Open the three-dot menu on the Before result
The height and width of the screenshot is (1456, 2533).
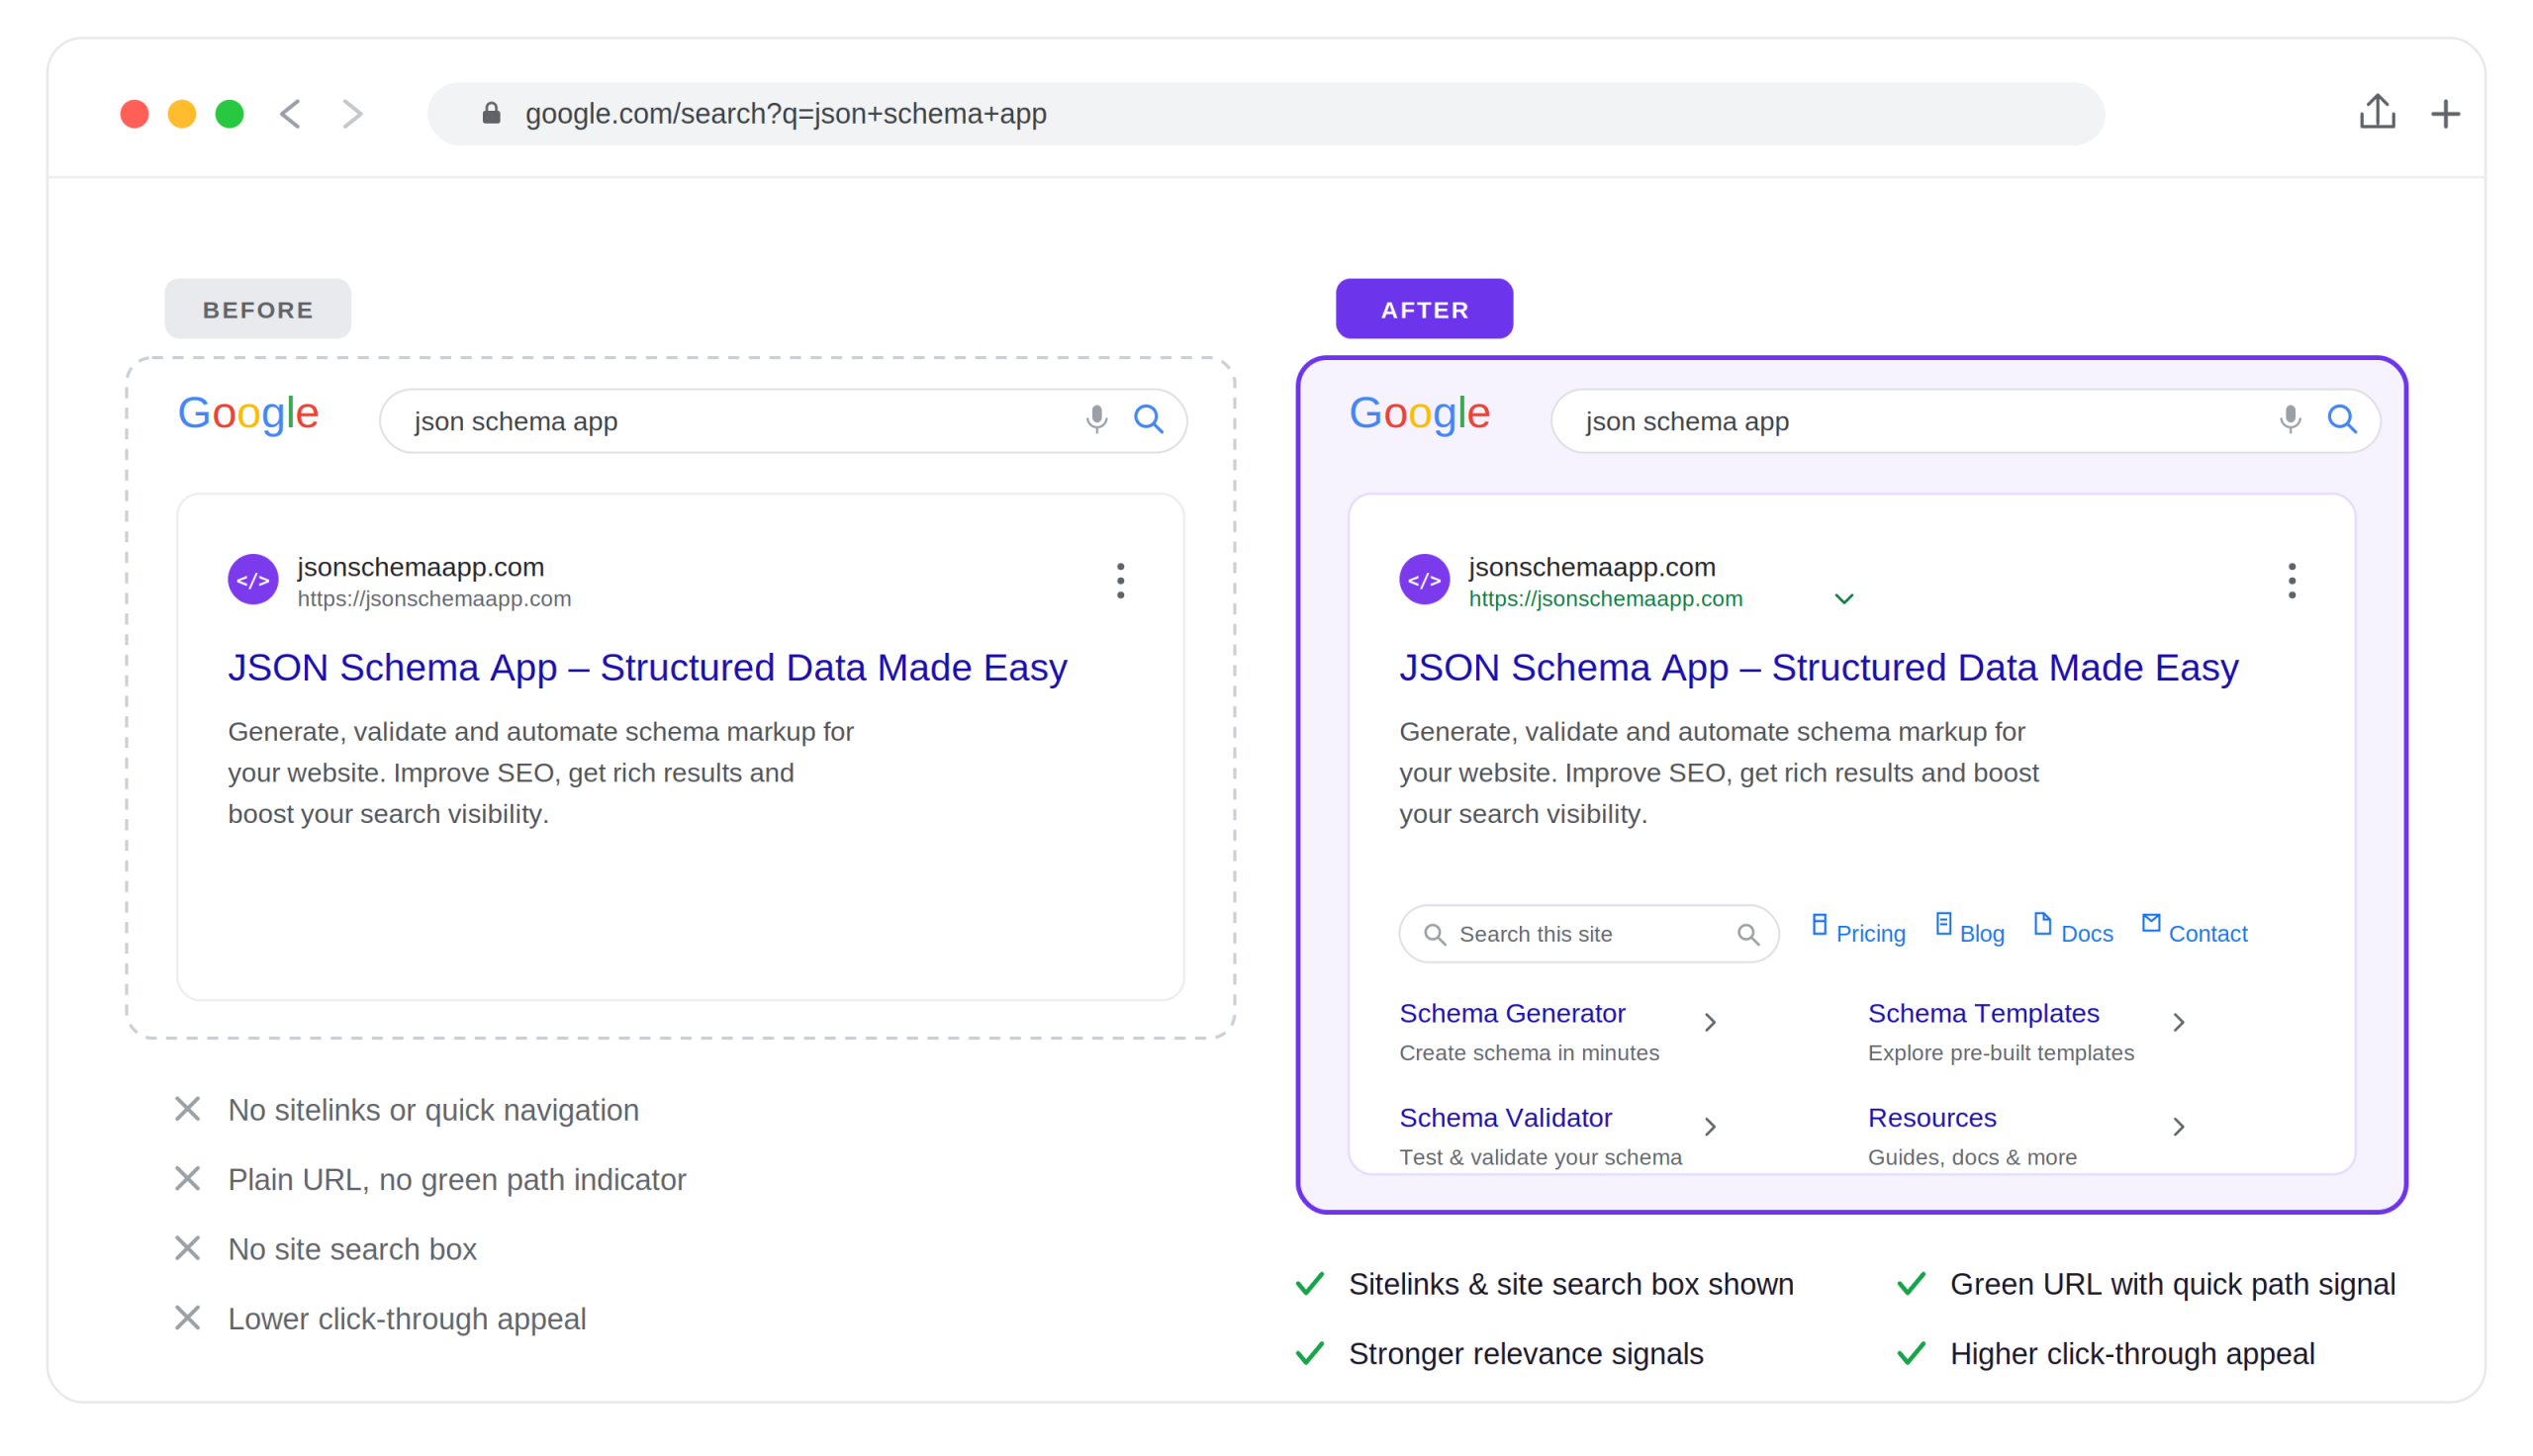1120,581
